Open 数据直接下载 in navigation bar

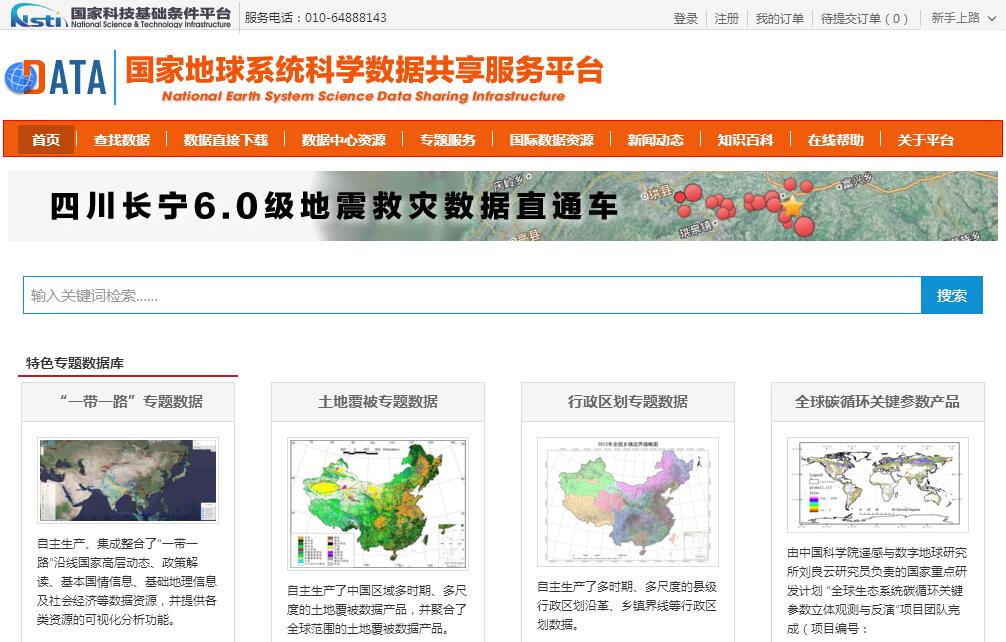tap(226, 140)
